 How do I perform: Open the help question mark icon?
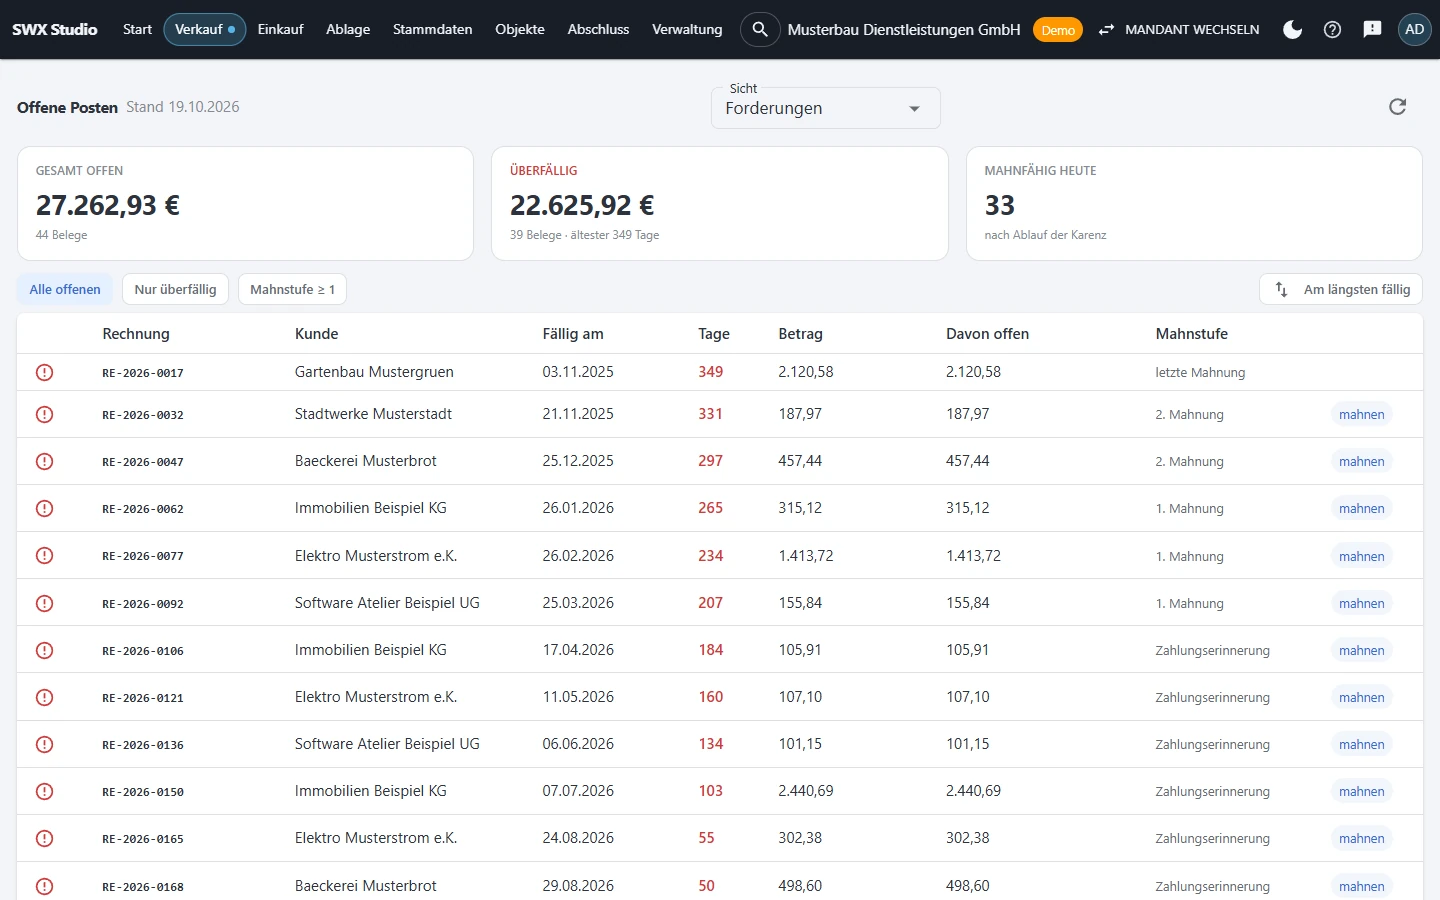pyautogui.click(x=1332, y=30)
